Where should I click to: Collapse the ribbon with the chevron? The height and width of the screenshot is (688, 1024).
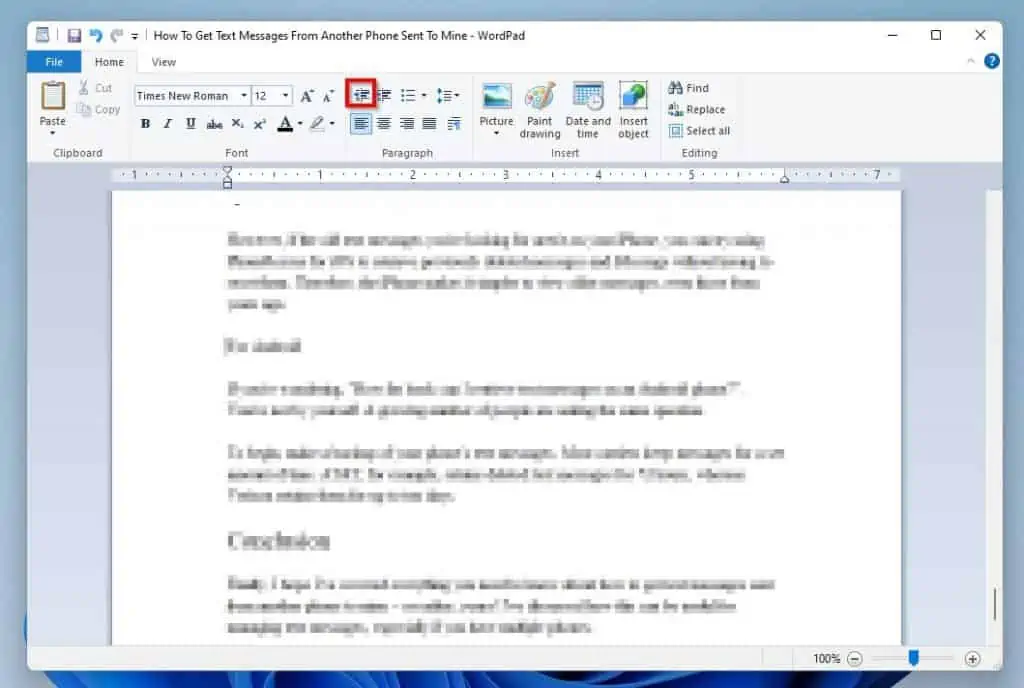point(970,61)
